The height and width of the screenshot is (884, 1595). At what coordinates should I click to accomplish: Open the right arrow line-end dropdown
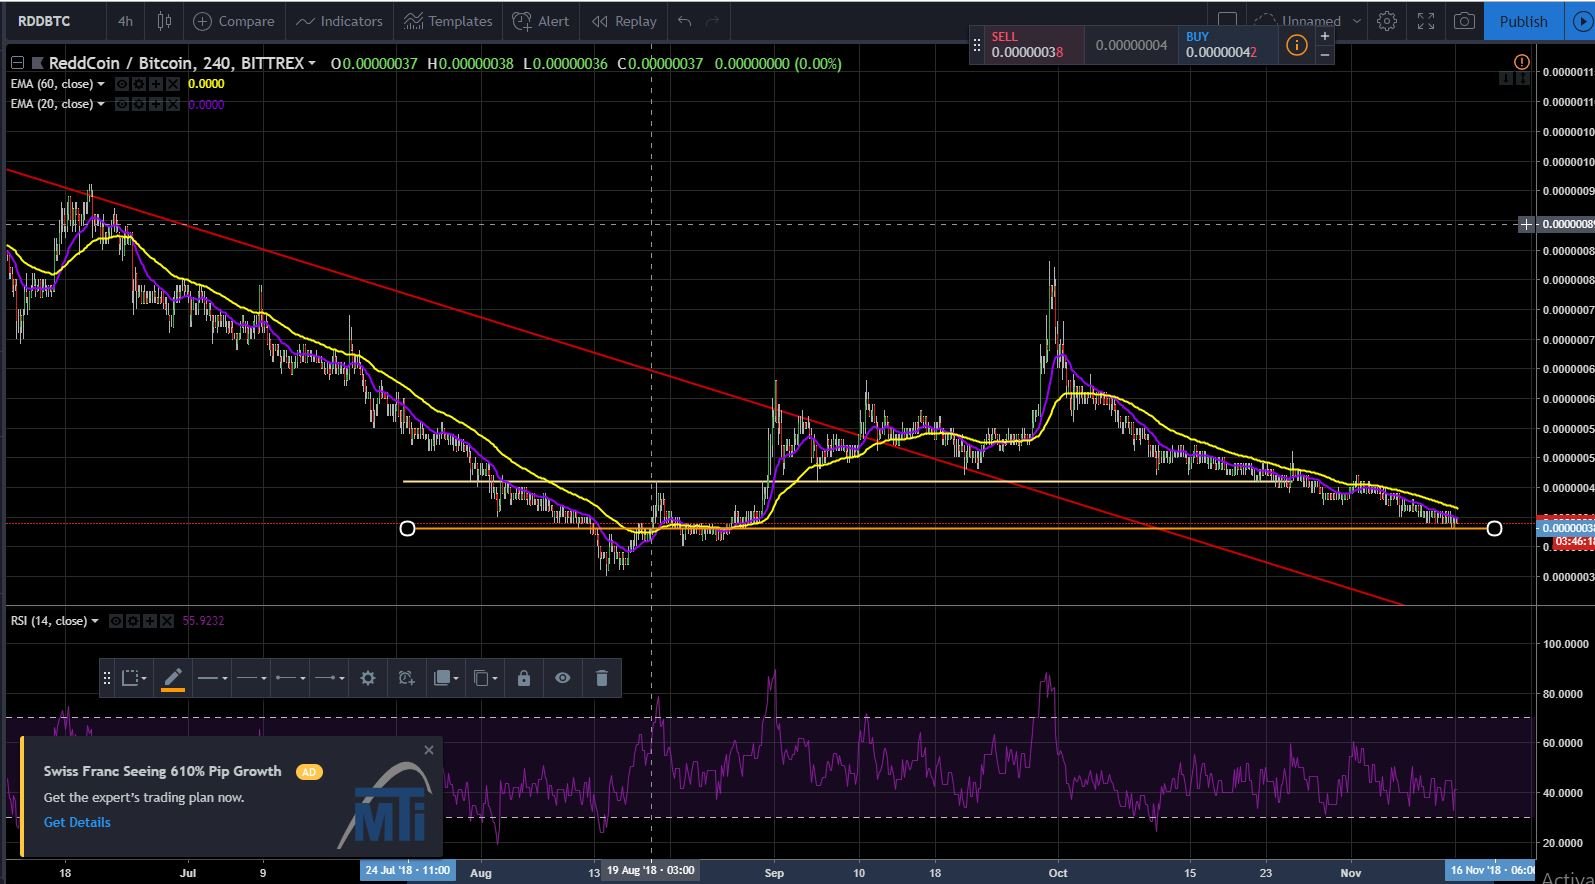[329, 678]
